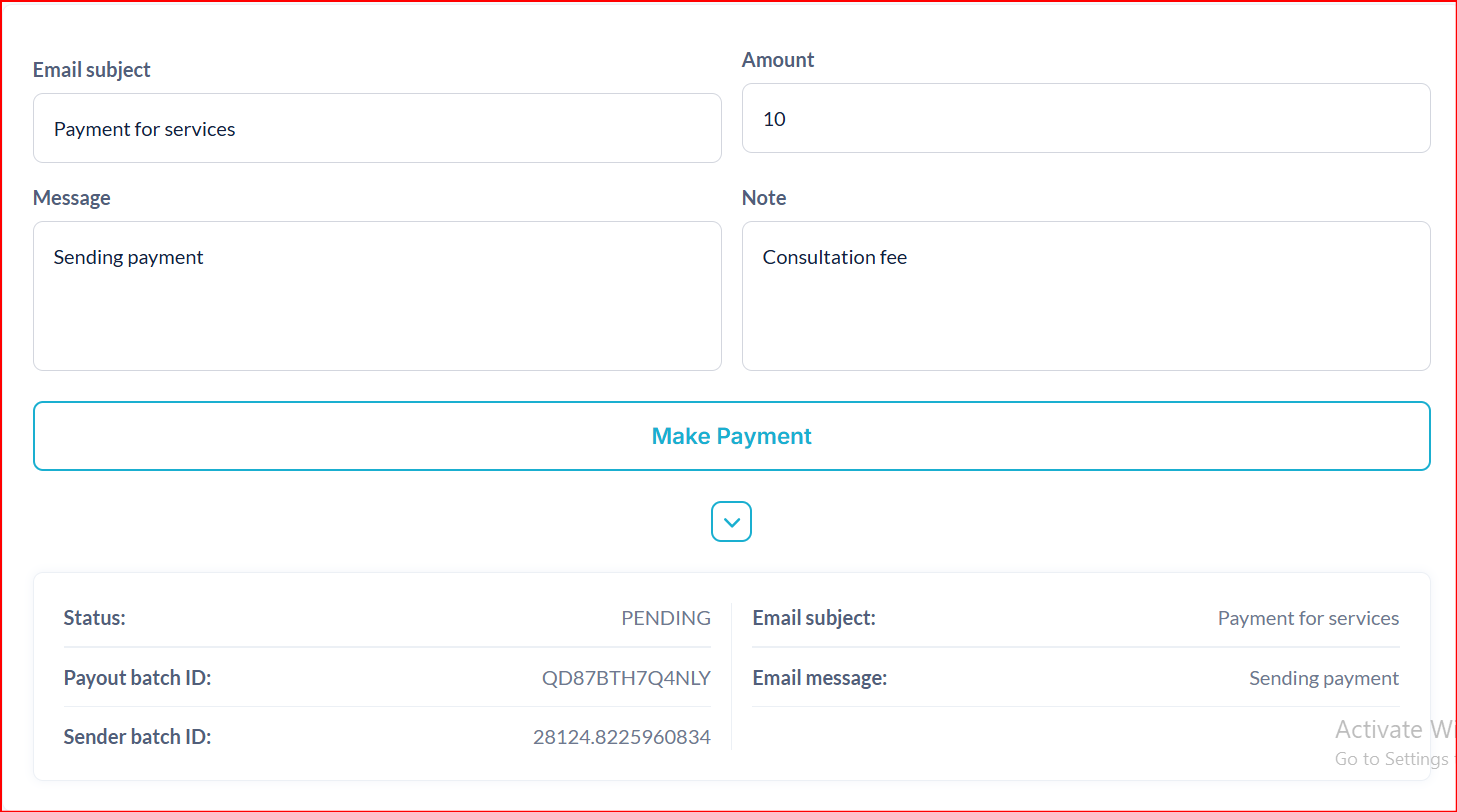
Task: Click inside the Note text area
Action: point(1085,296)
